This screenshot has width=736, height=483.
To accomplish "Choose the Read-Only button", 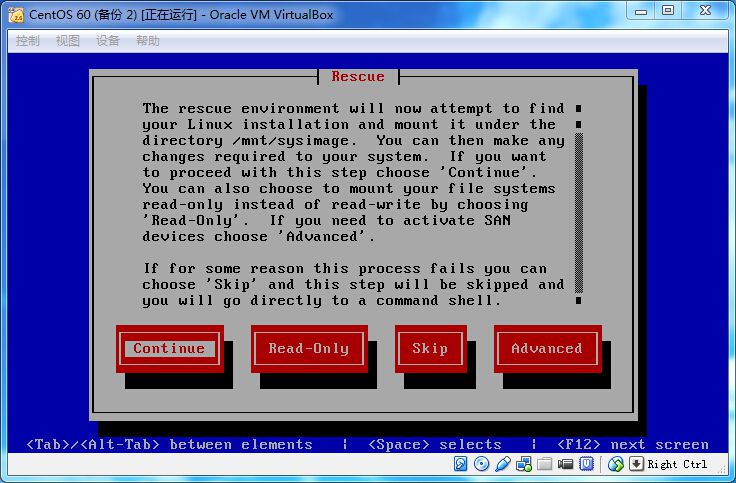I will [308, 349].
